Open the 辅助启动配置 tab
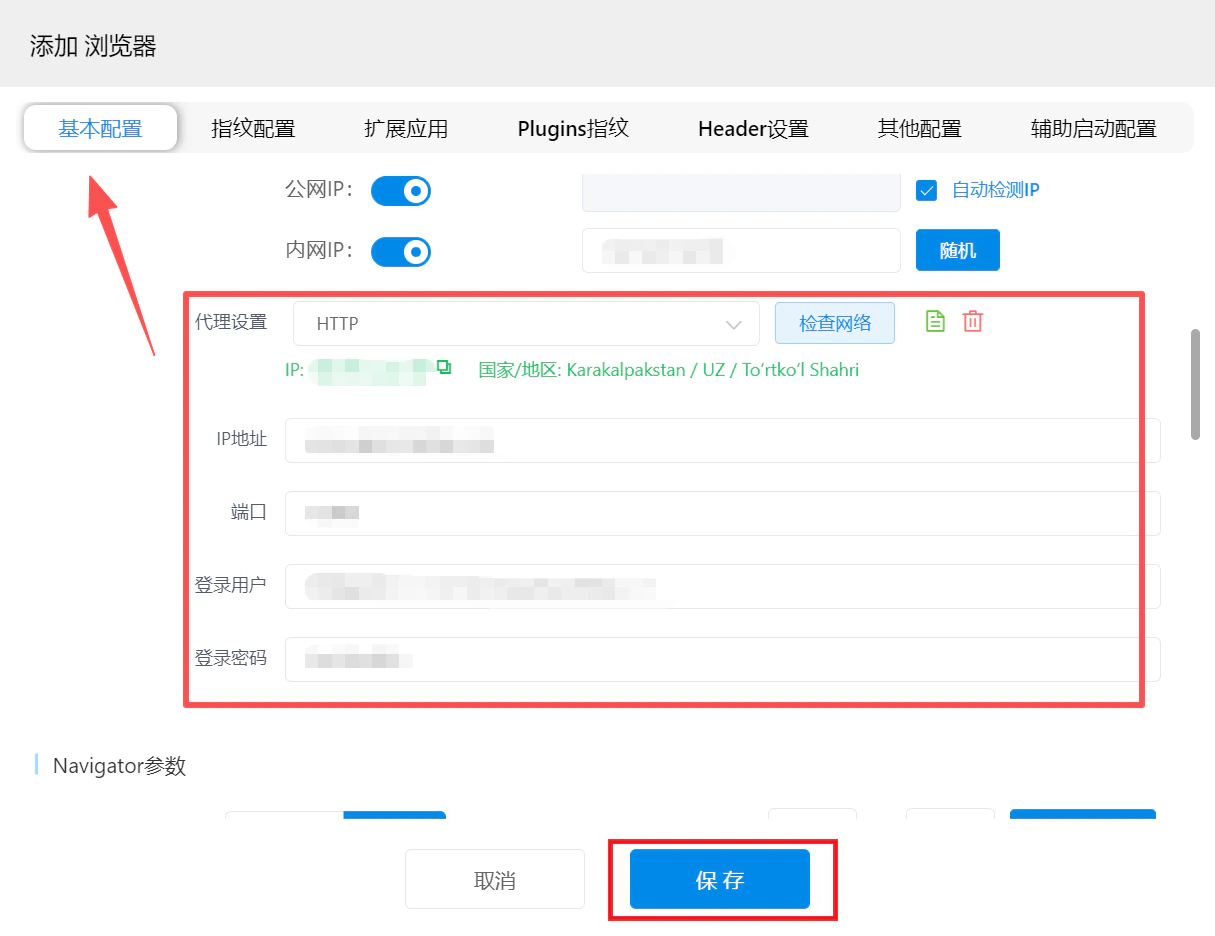Viewport: 1215px width, 936px height. tap(1095, 128)
